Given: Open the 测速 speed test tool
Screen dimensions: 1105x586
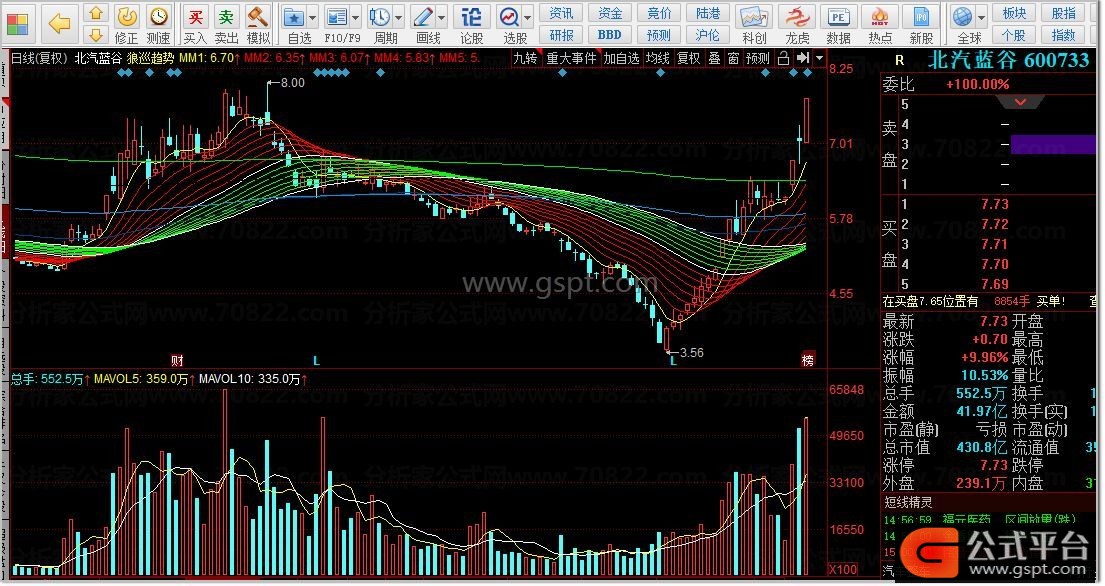Looking at the screenshot, I should 159,24.
